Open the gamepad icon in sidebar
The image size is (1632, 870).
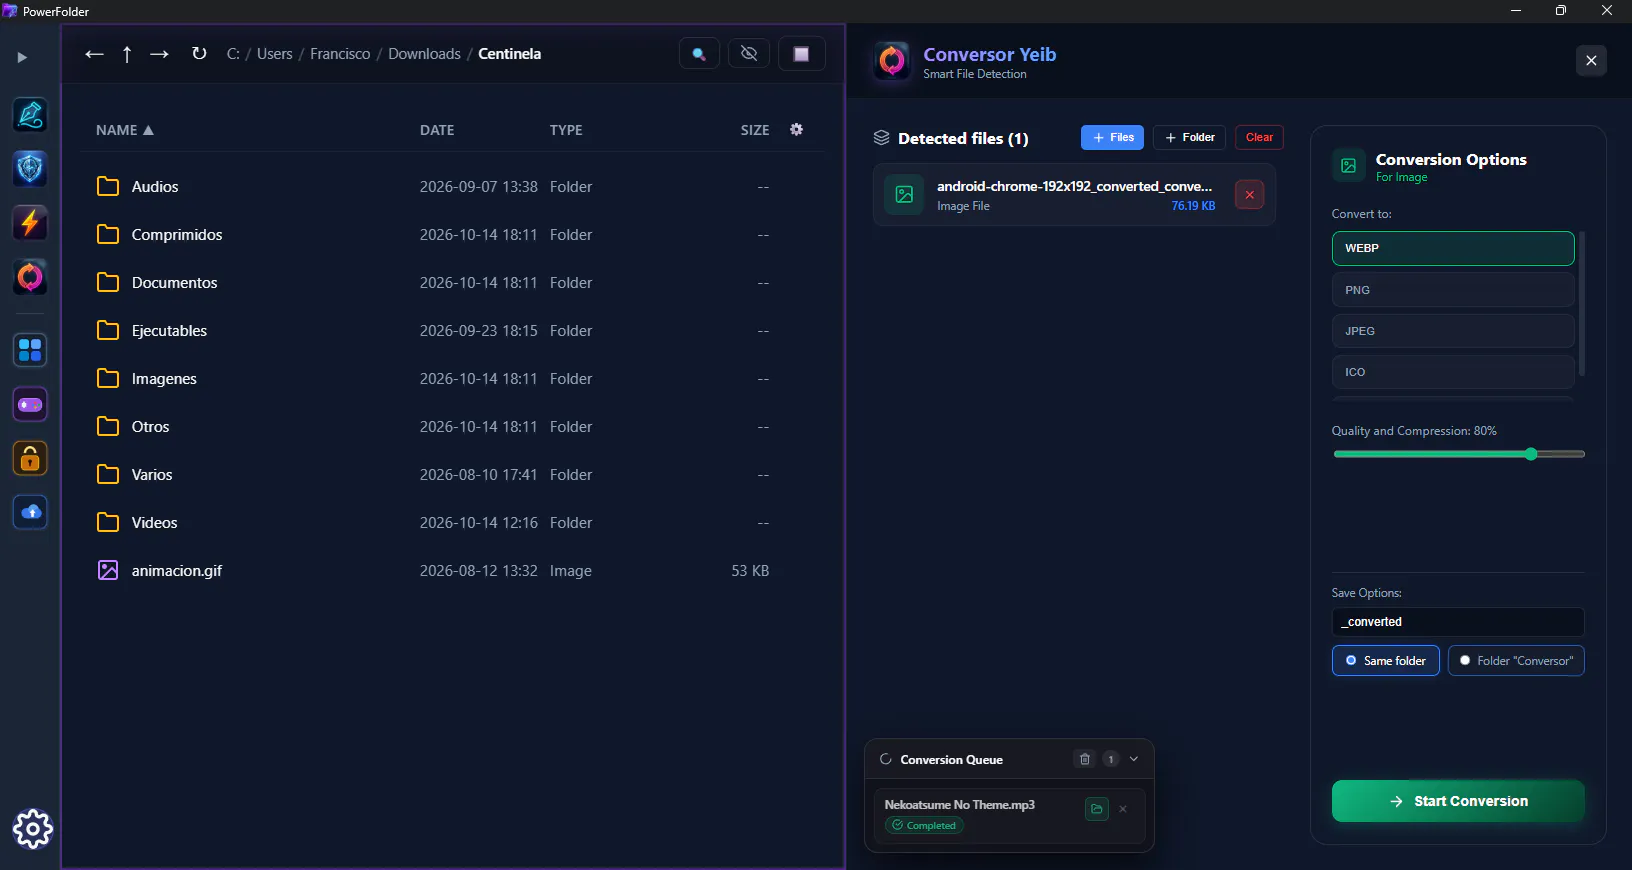[30, 405]
